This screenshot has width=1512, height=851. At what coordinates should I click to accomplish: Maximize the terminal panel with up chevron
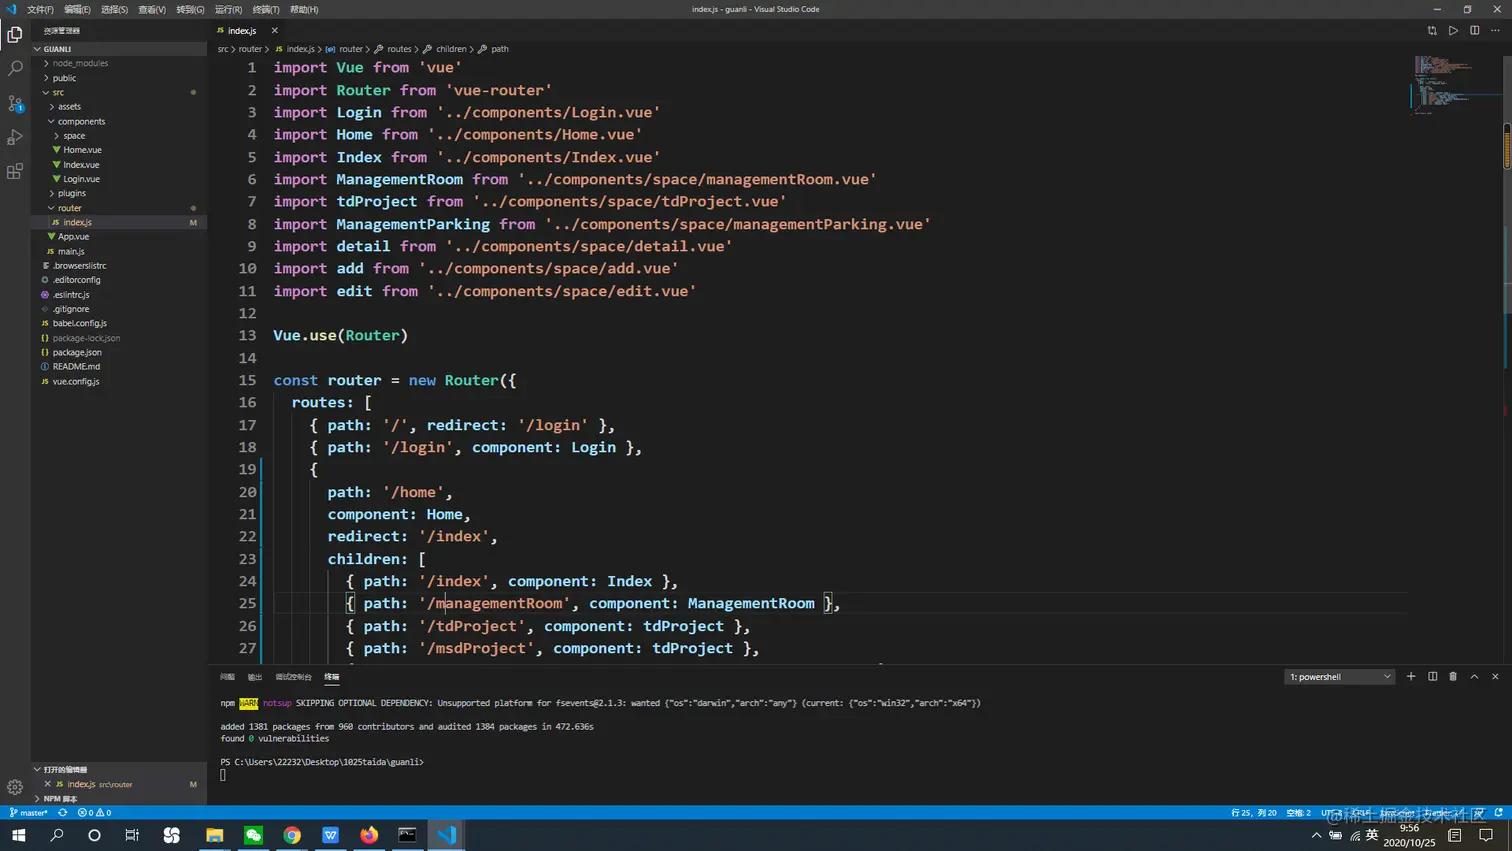[1474, 677]
